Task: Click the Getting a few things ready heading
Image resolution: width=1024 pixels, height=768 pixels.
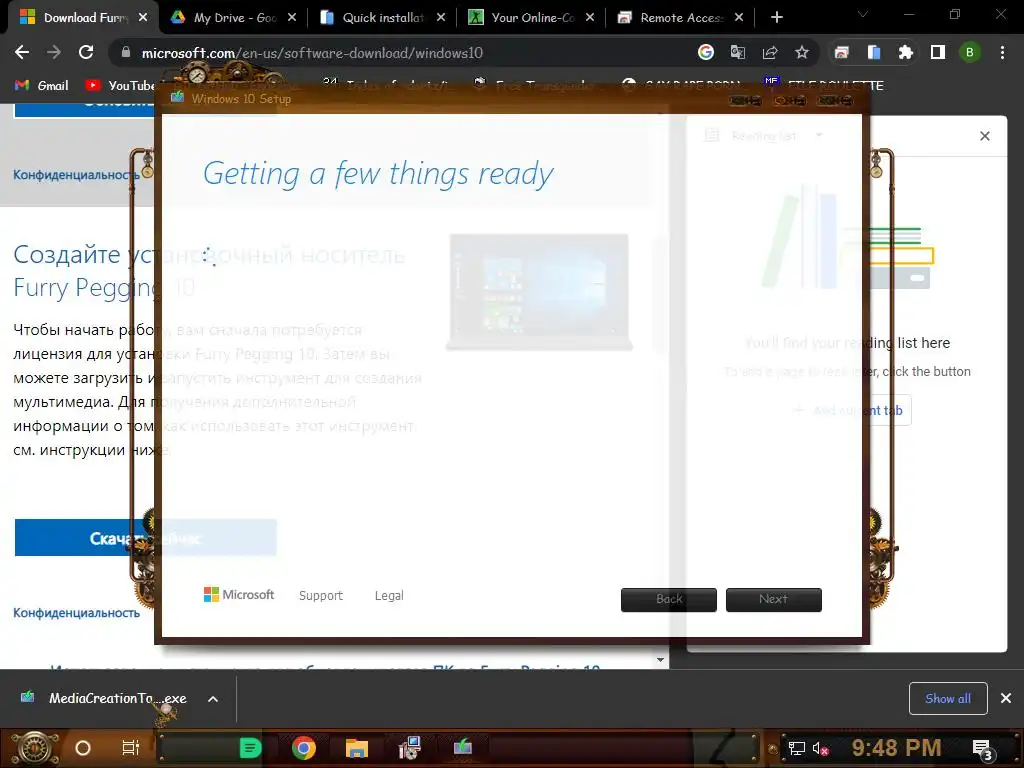Action: coord(378,174)
